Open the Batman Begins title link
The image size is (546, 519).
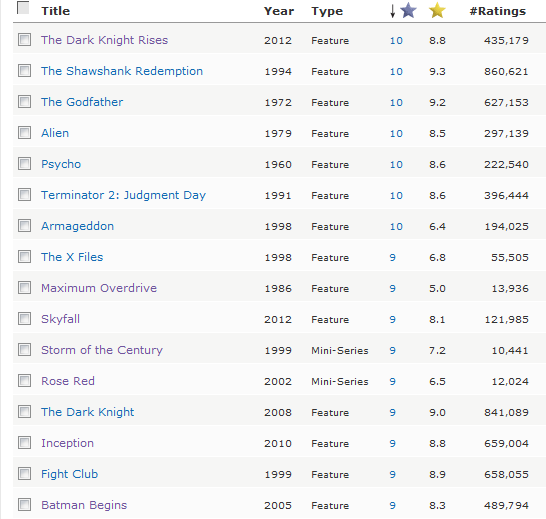point(84,505)
